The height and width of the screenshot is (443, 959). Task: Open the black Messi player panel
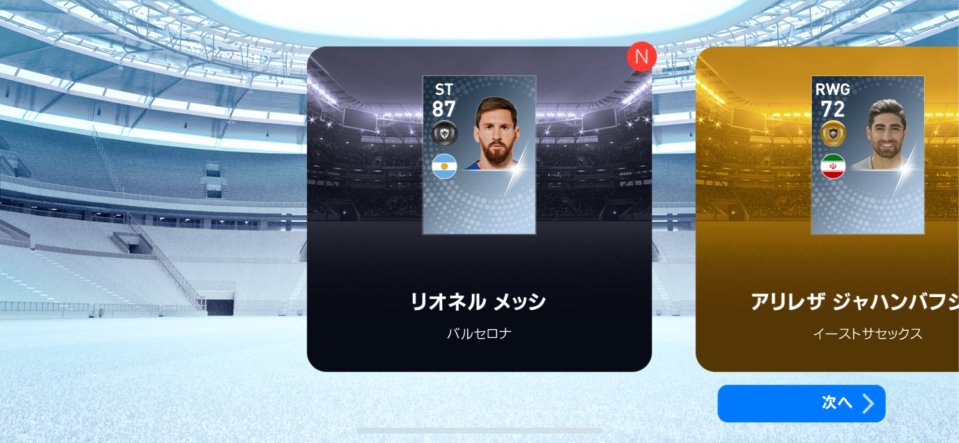pyautogui.click(x=479, y=209)
